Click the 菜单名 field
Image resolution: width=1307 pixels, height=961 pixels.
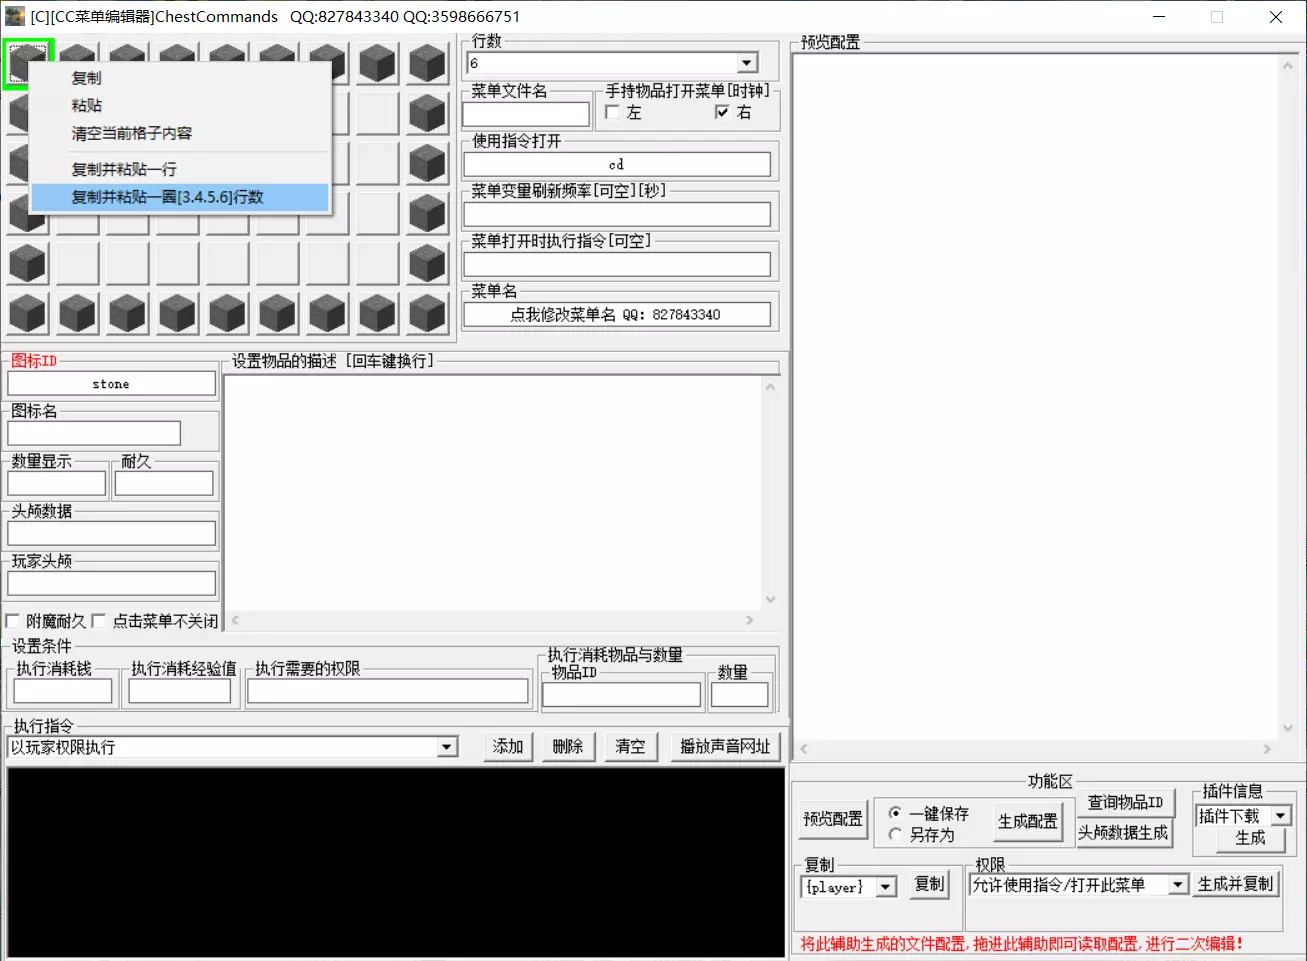point(617,314)
